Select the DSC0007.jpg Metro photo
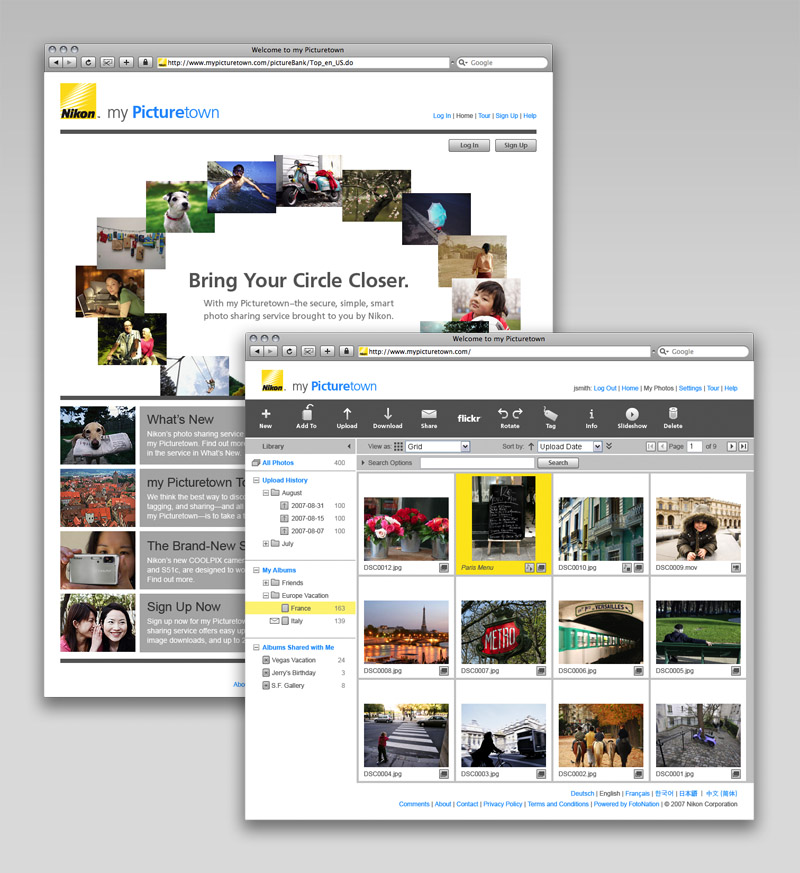 503,632
